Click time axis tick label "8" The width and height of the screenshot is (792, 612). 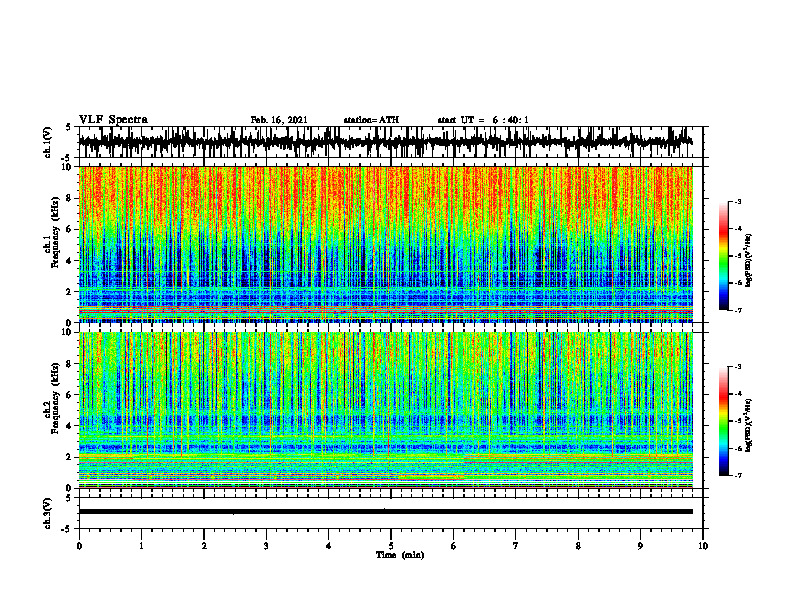coord(578,546)
